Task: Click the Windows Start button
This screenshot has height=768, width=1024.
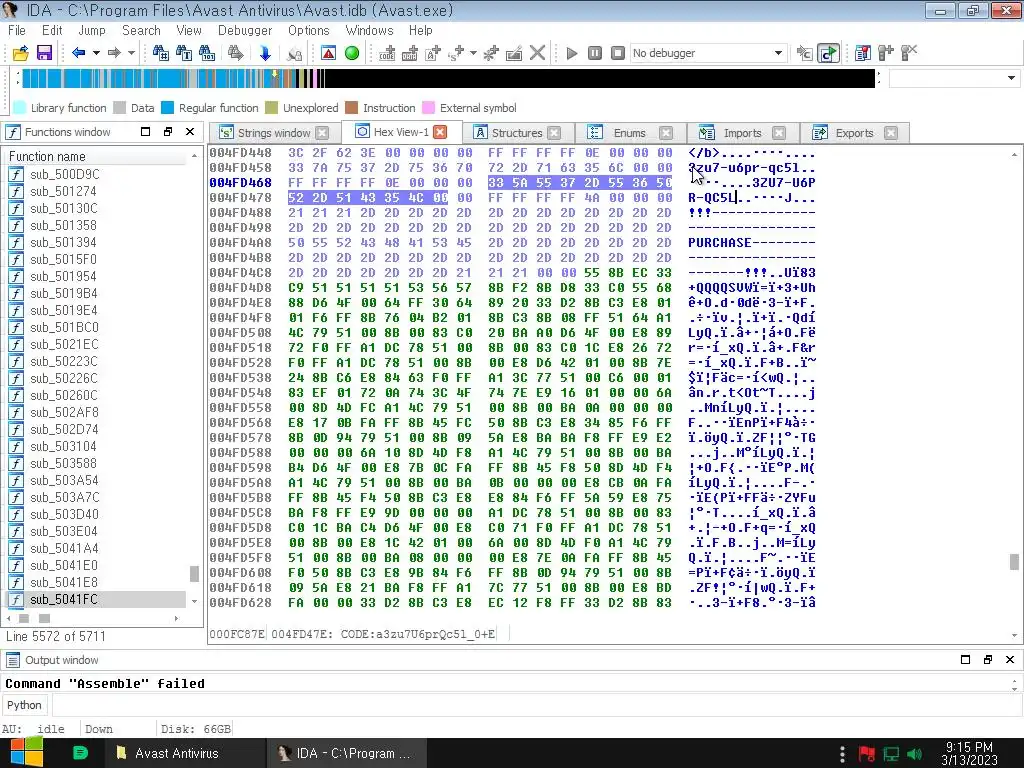Action: (26, 753)
